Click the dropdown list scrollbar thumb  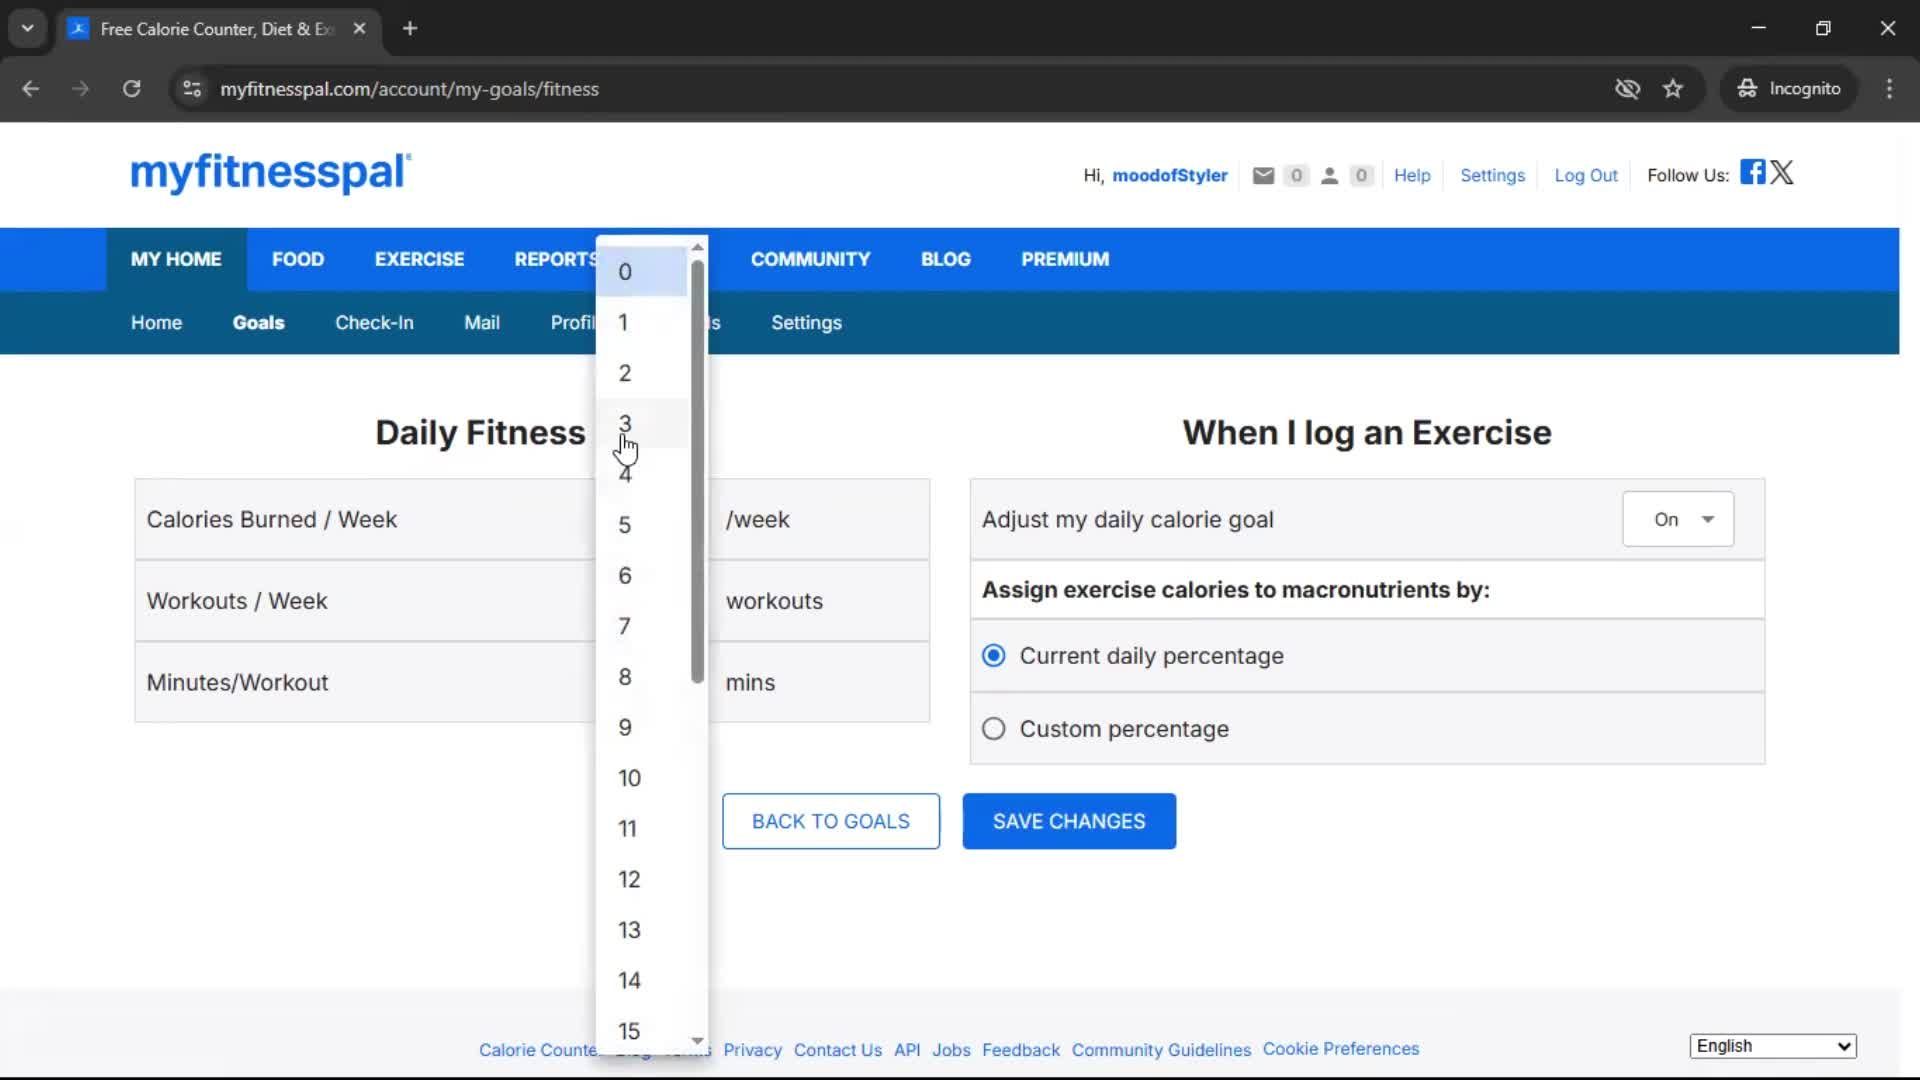pos(698,470)
